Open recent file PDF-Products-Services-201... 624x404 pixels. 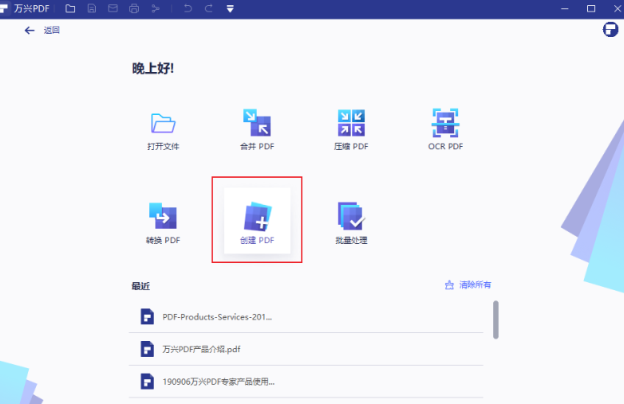click(x=306, y=317)
